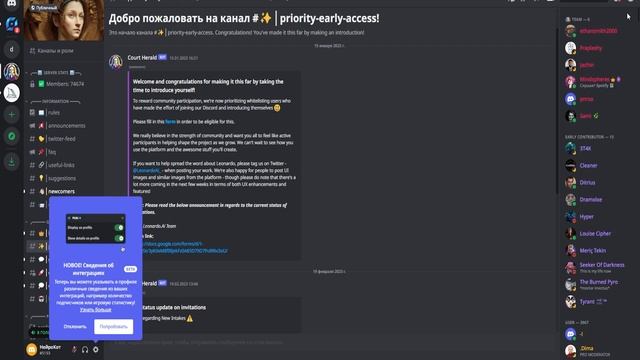
Task: Click the Download Apps icon
Action: tap(11, 161)
